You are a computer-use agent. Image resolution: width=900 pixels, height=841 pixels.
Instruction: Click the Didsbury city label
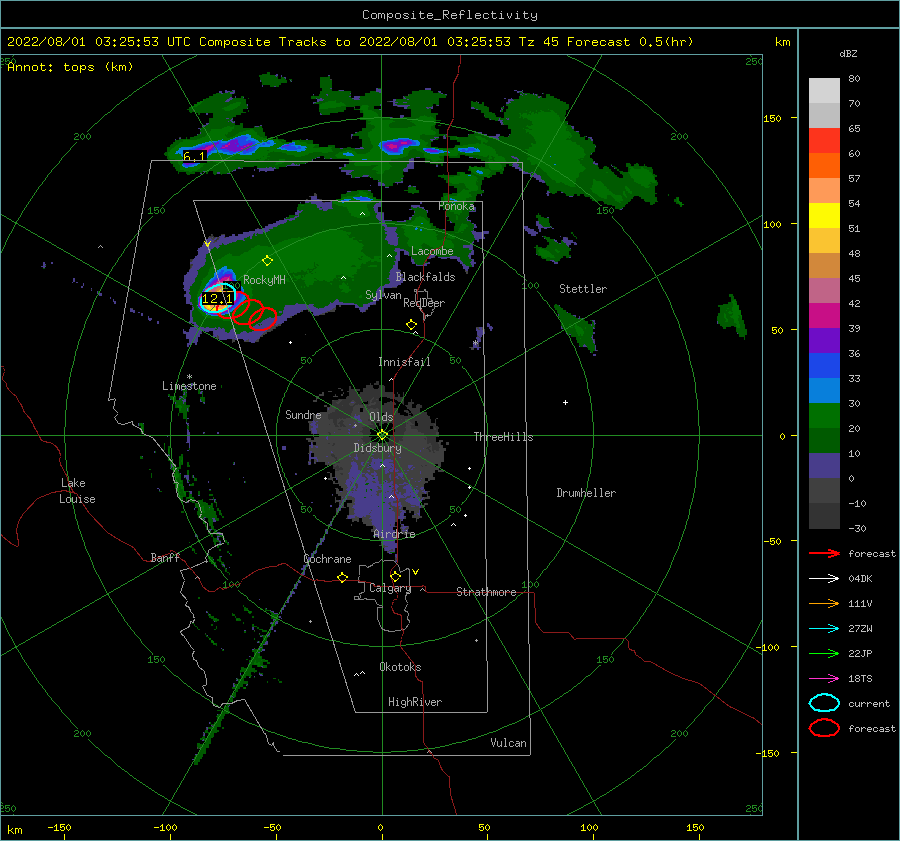tap(377, 448)
